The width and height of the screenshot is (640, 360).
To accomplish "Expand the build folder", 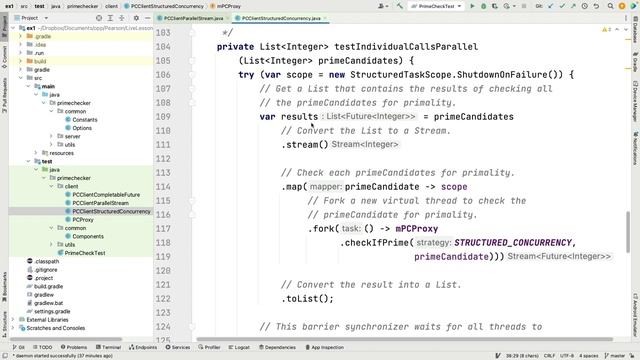I will click(x=20, y=61).
